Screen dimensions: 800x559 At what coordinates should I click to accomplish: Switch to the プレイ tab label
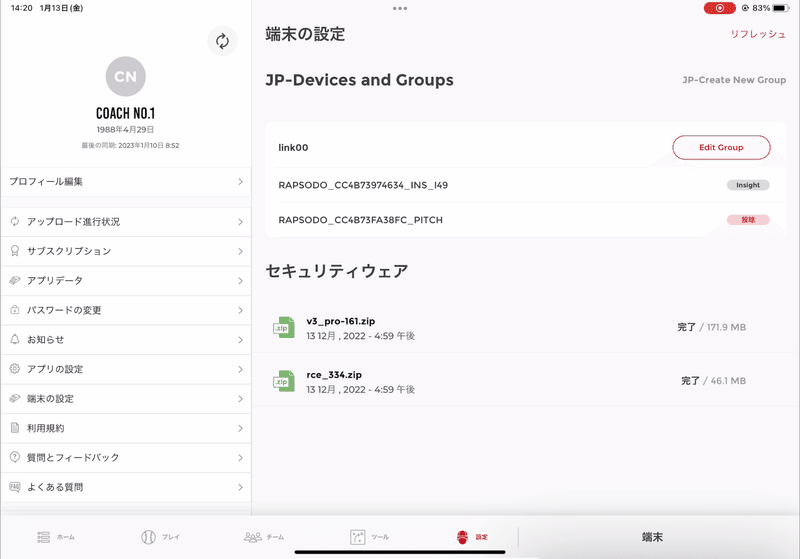170,537
